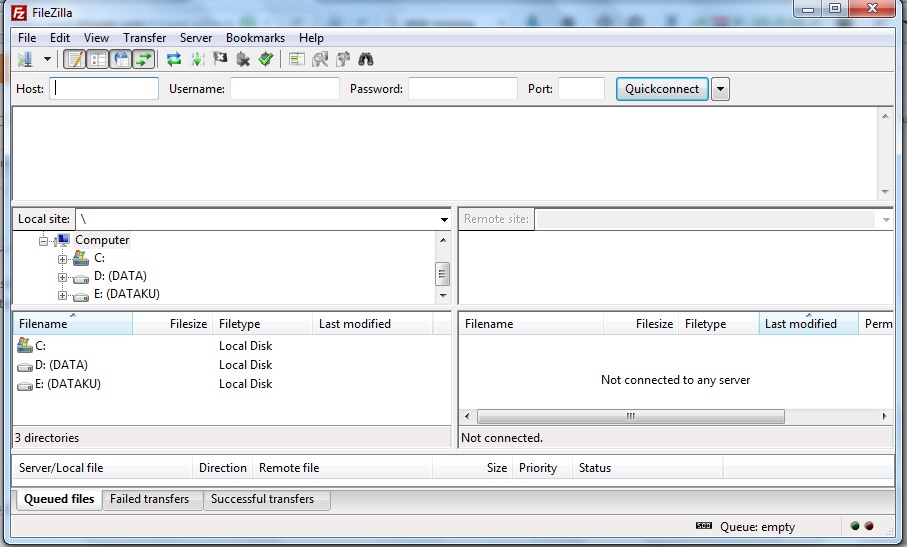Click the Status column header in queue
Viewport: 907px width, 547px height.
click(x=647, y=468)
